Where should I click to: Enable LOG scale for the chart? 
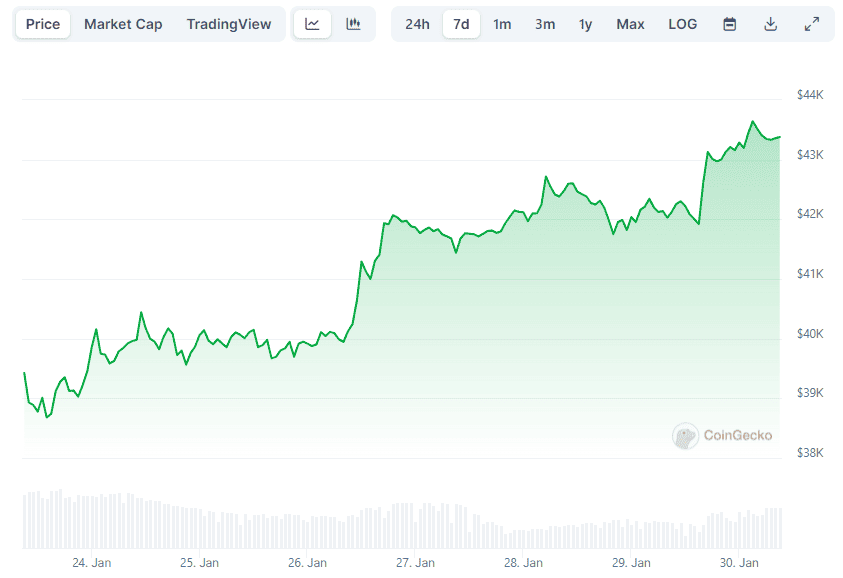[682, 23]
